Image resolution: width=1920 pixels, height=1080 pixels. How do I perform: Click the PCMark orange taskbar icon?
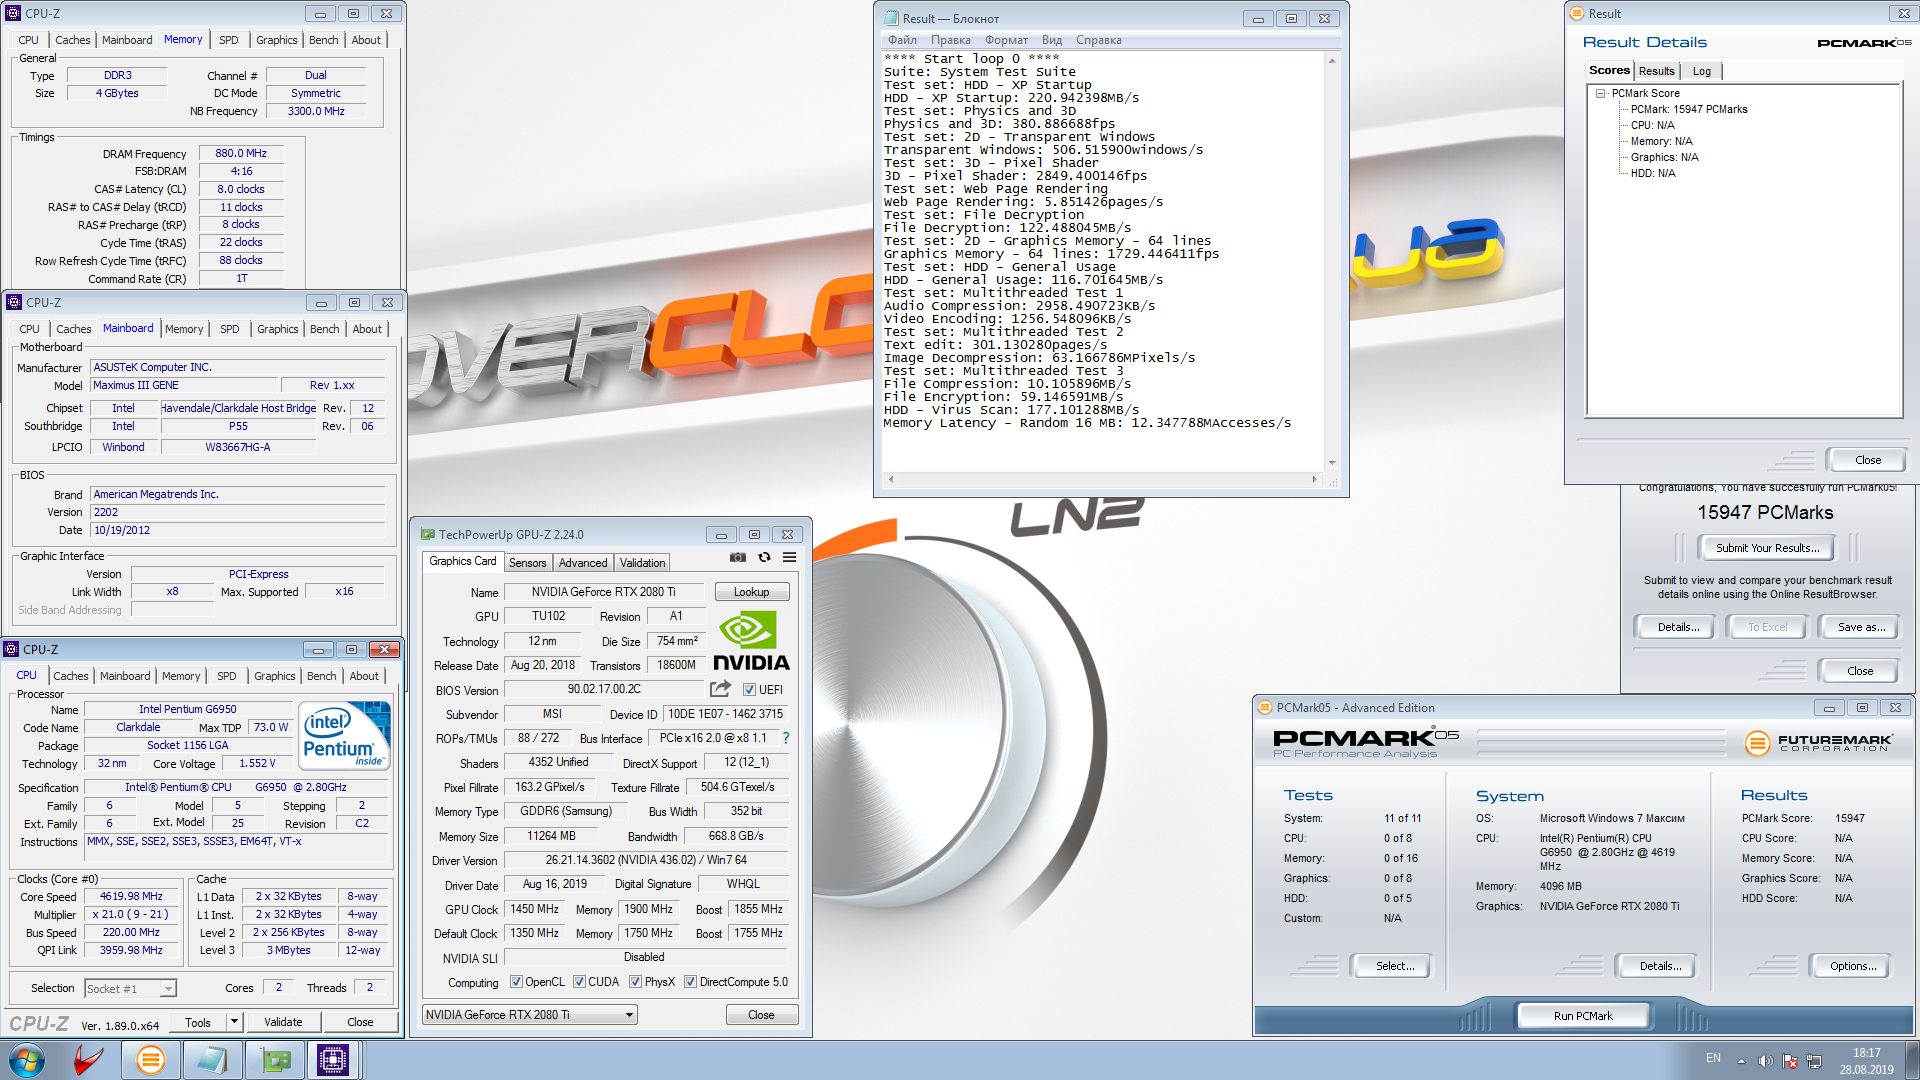point(151,1060)
